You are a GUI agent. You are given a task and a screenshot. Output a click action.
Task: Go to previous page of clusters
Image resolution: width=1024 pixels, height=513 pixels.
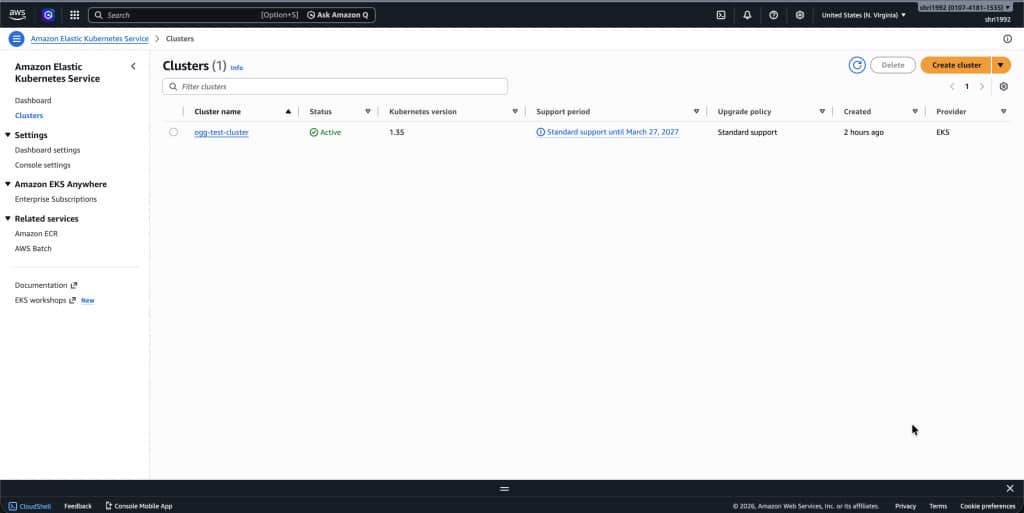pyautogui.click(x=952, y=86)
